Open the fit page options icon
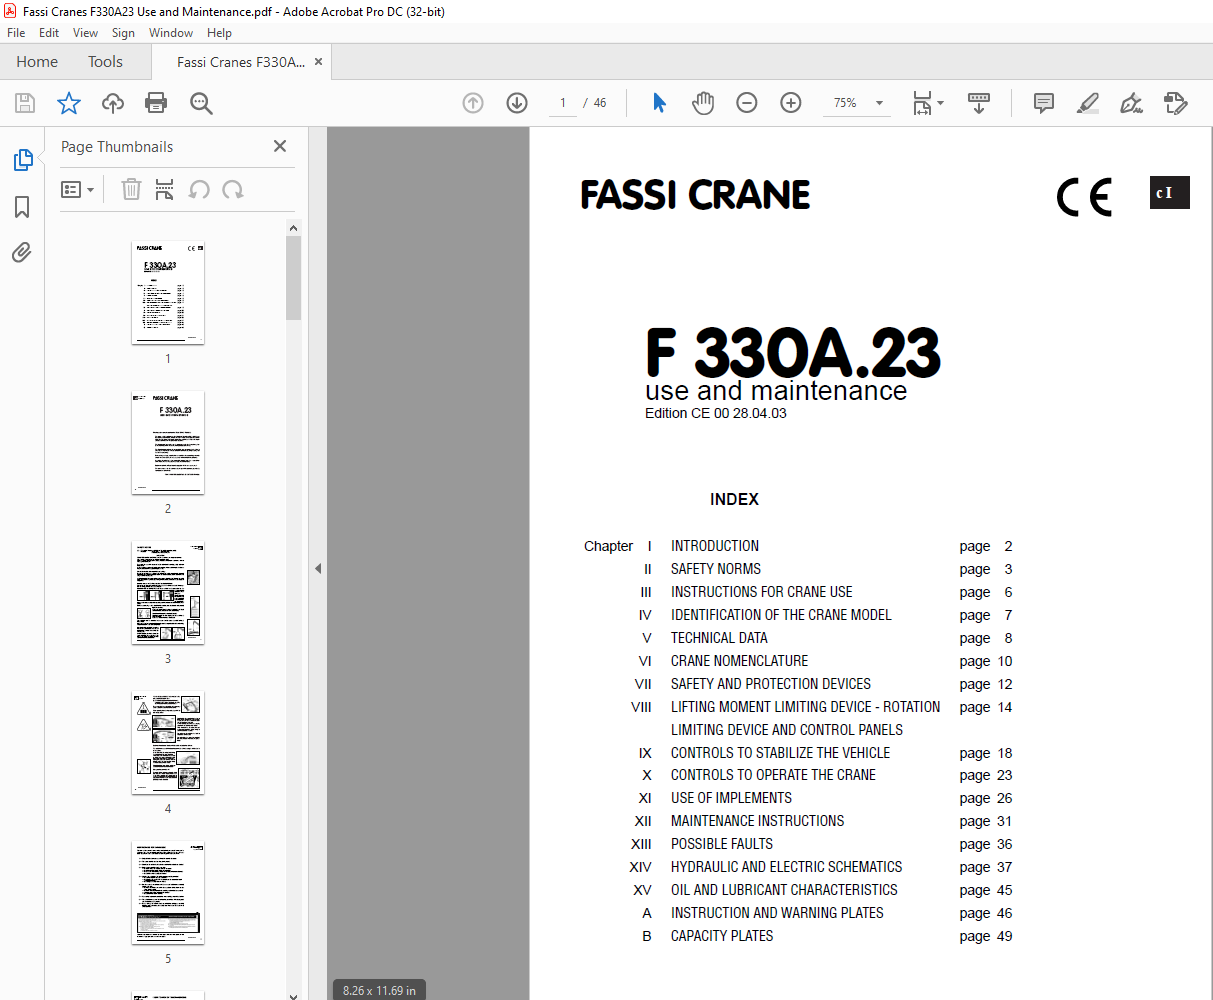 point(927,103)
